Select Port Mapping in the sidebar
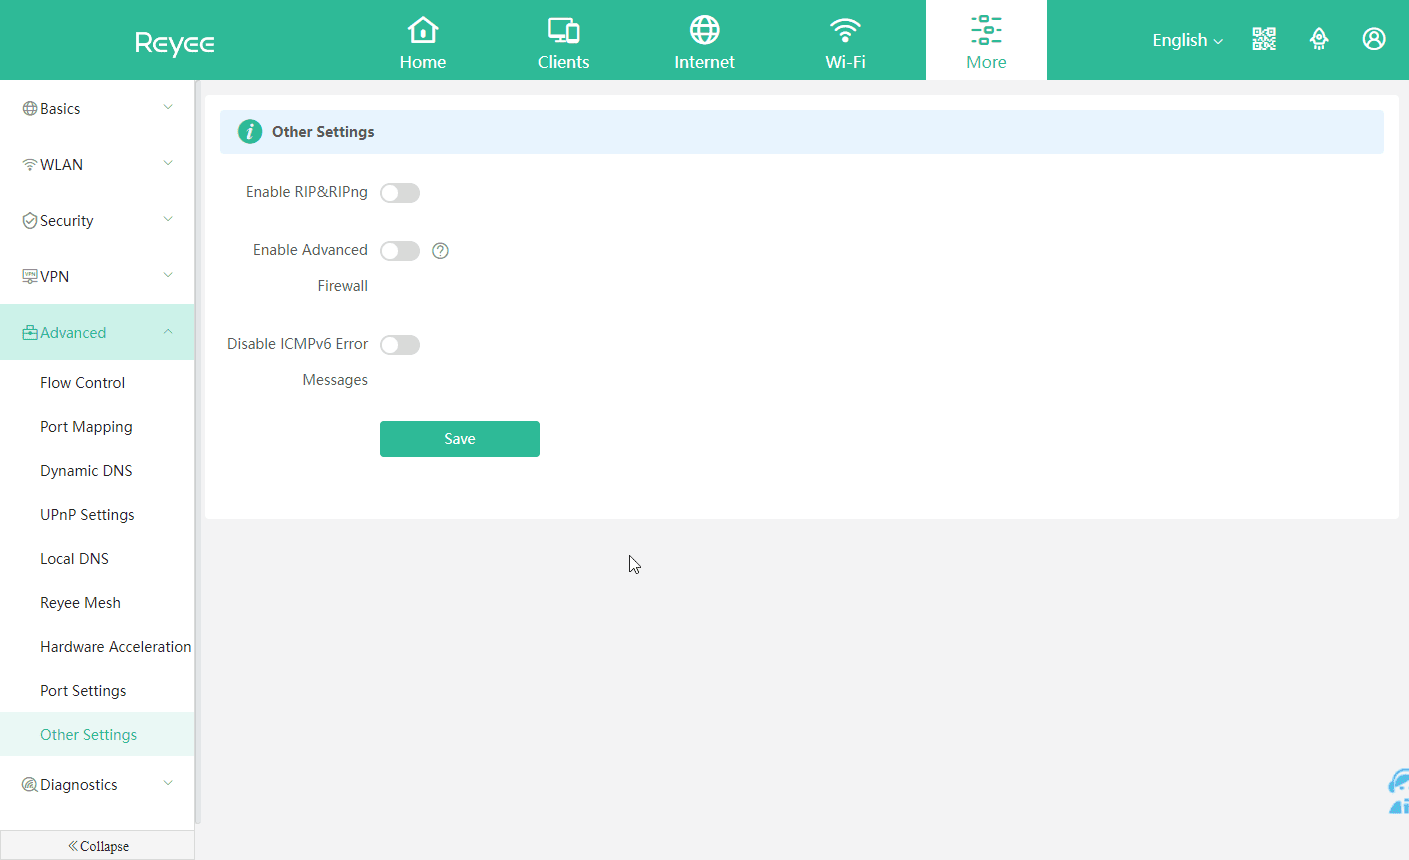1409x860 pixels. (86, 427)
